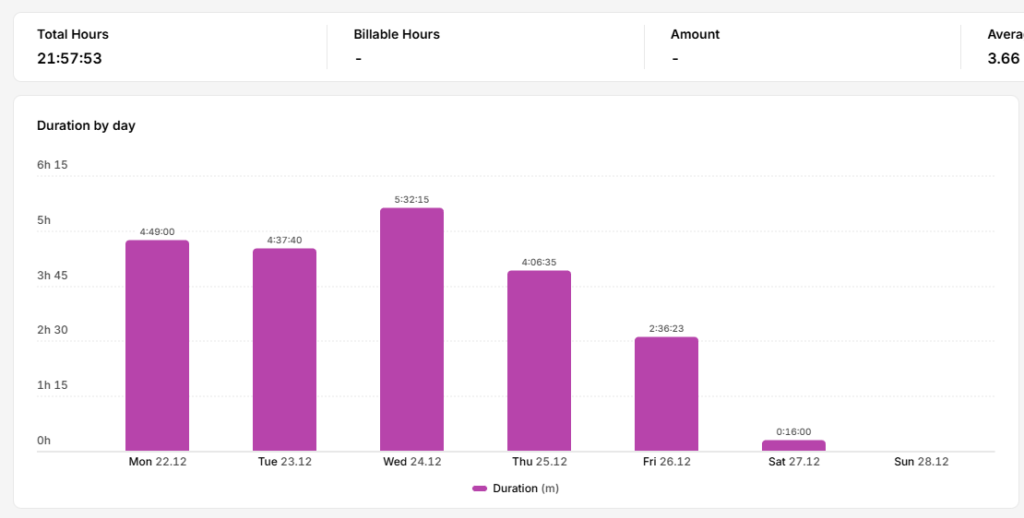Screen dimensions: 1024x518
Task: Click the Duration (m) legend label
Action: [x=526, y=489]
